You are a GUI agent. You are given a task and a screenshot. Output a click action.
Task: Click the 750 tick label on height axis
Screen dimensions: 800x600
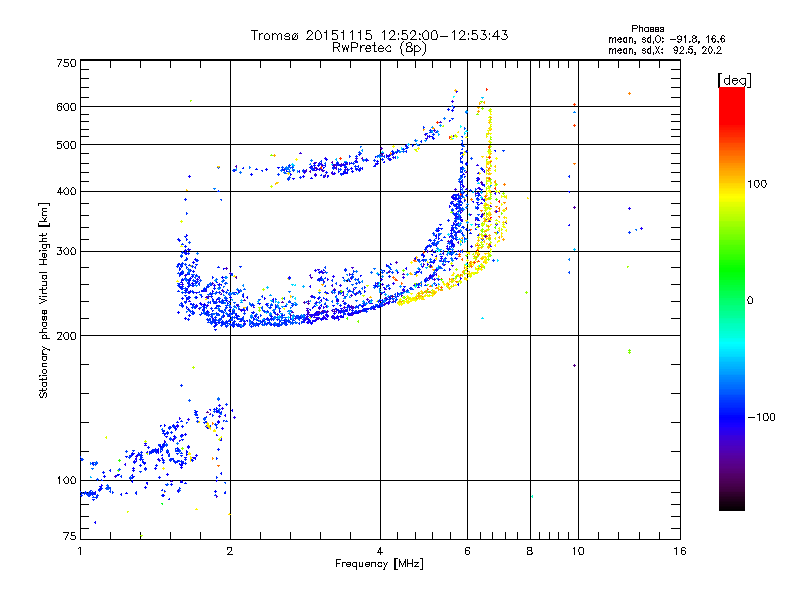tap(66, 63)
